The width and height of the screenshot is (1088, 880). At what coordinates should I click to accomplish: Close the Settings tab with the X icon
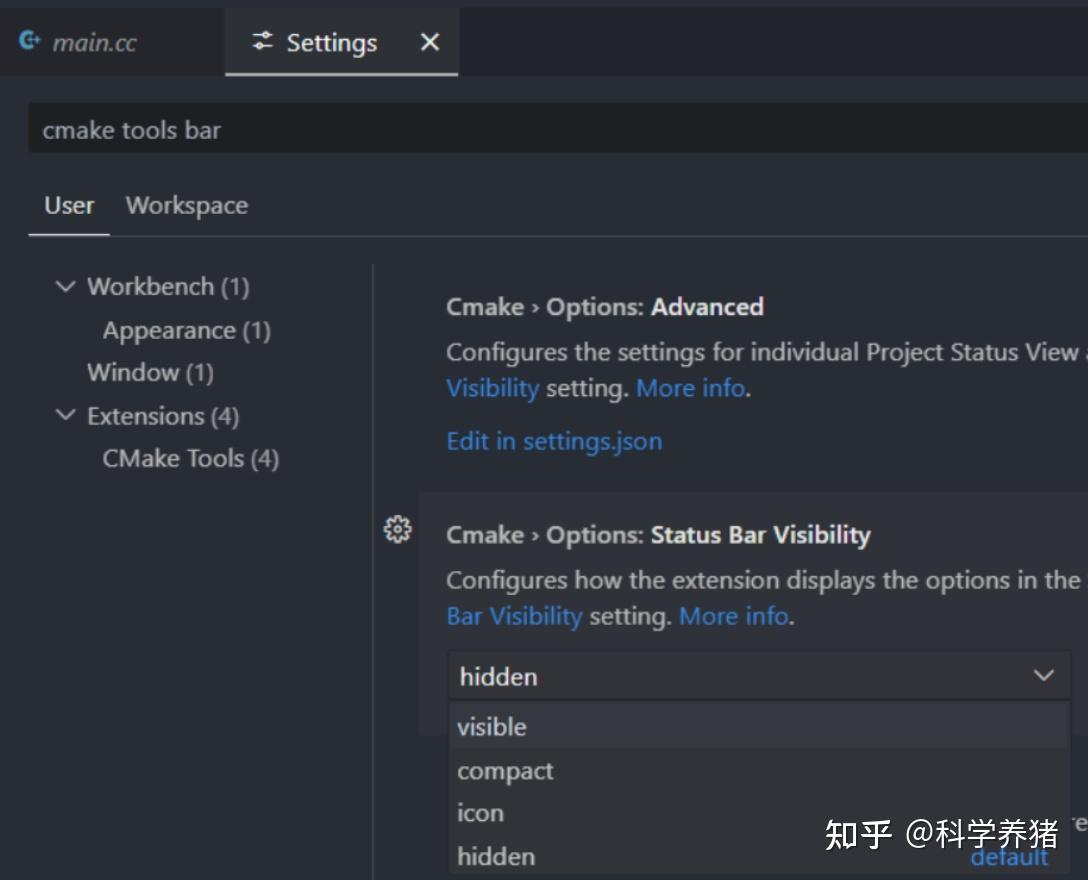(x=429, y=42)
